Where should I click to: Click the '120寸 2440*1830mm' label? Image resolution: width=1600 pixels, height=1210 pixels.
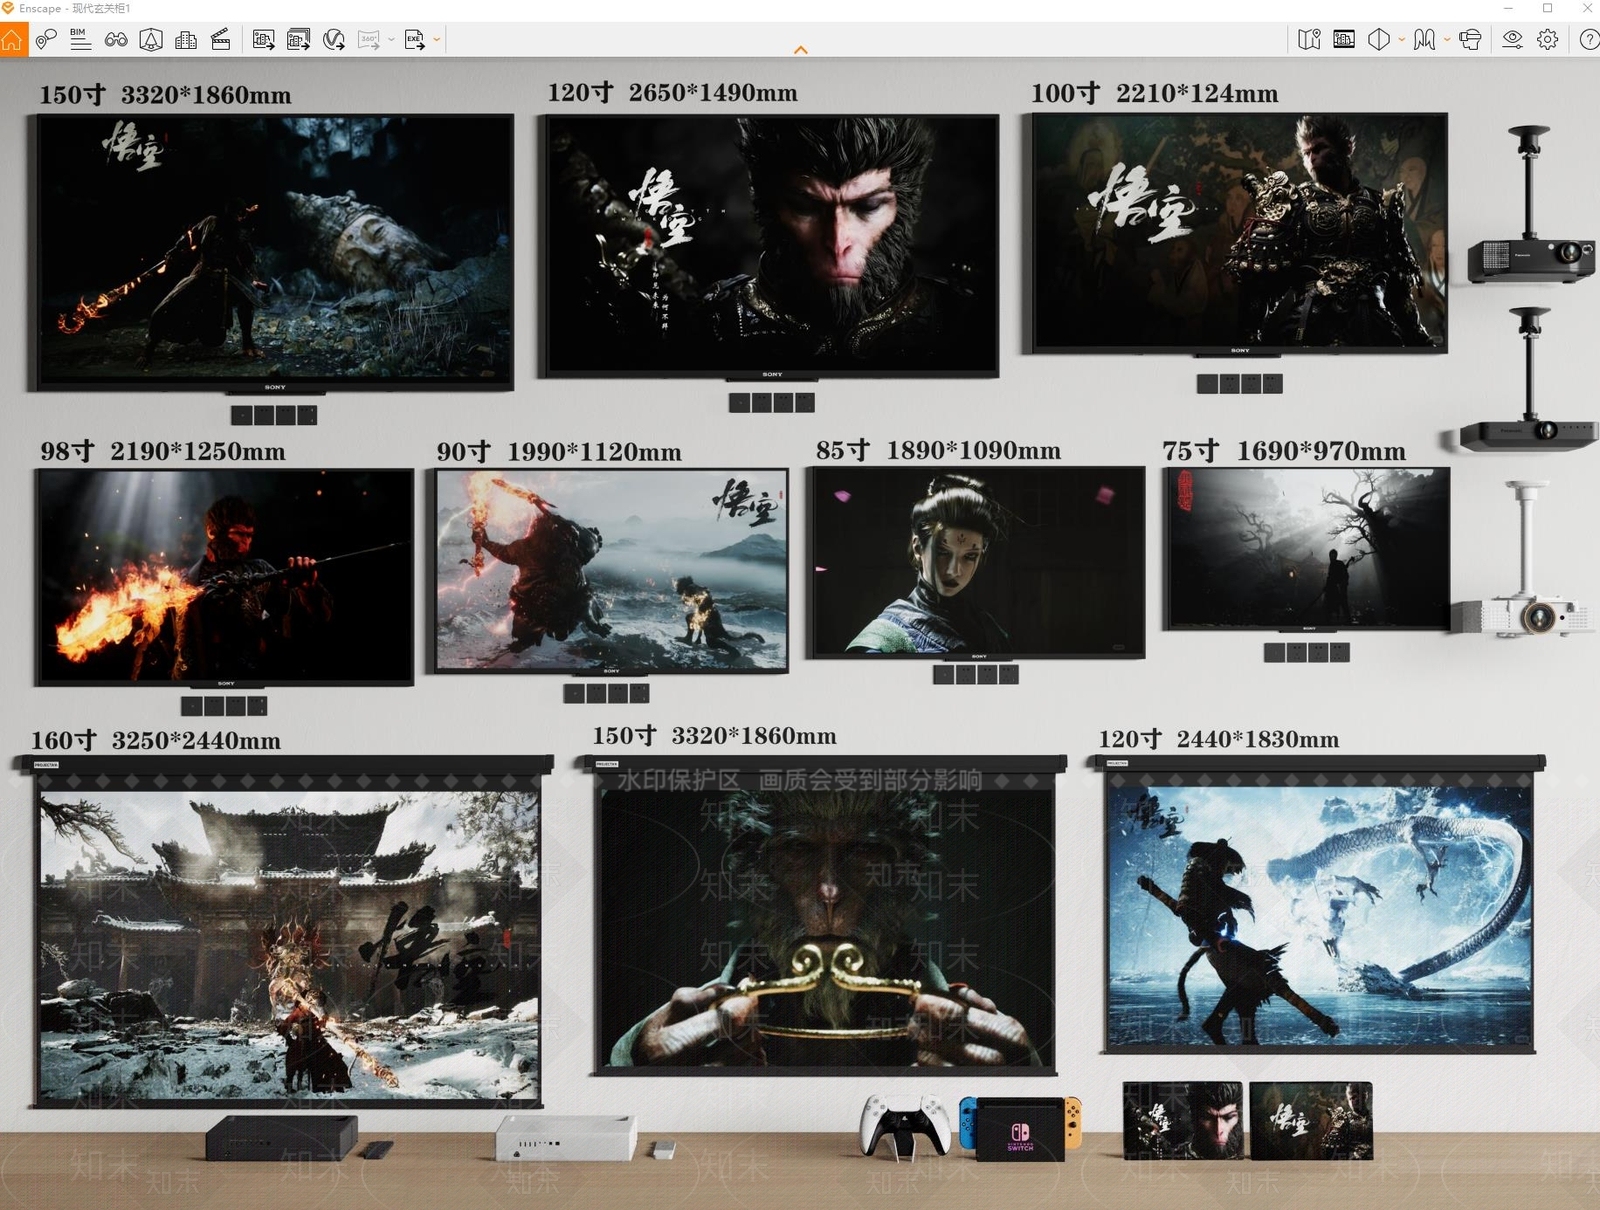1218,739
